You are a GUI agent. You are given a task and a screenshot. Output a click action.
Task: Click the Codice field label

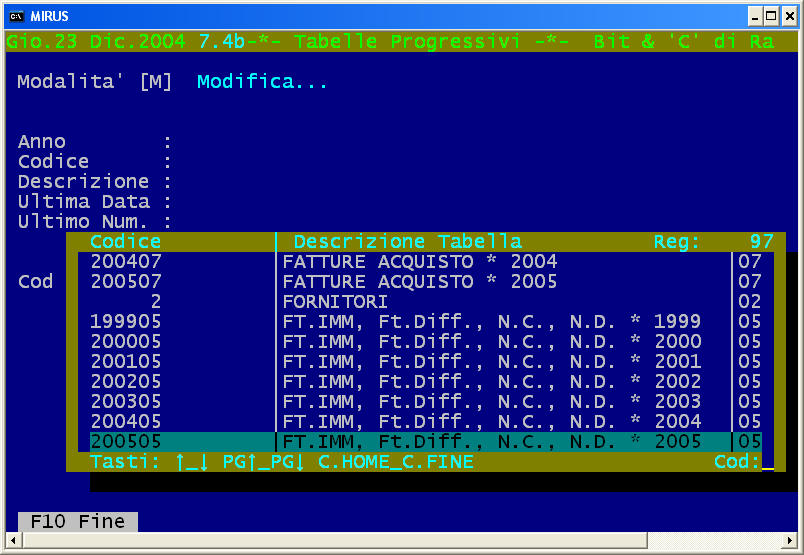click(x=53, y=162)
